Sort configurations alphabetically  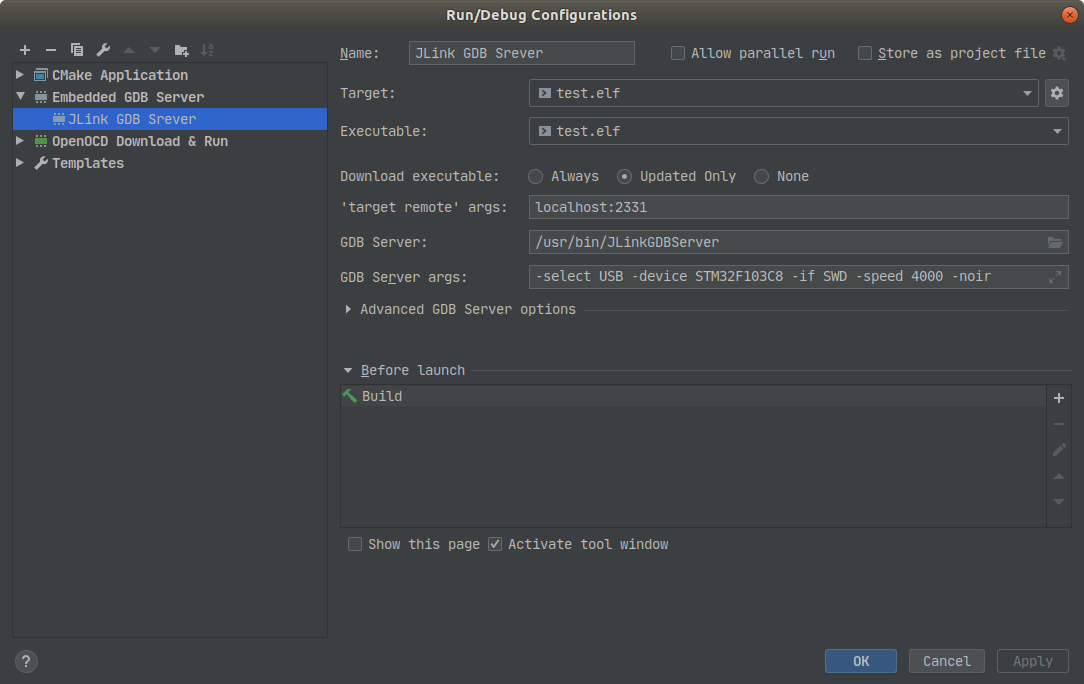207,50
